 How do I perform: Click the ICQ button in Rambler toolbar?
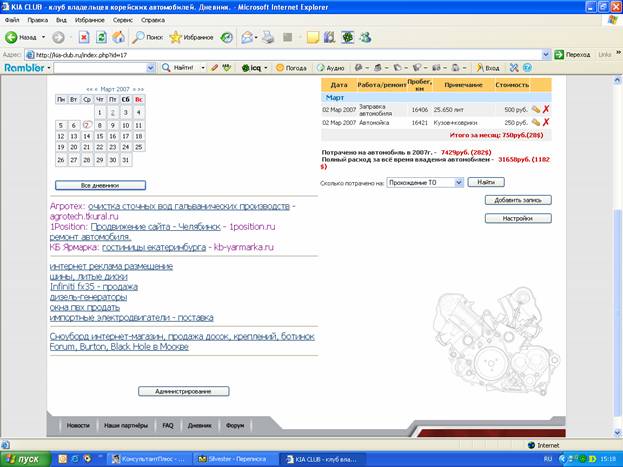point(252,67)
